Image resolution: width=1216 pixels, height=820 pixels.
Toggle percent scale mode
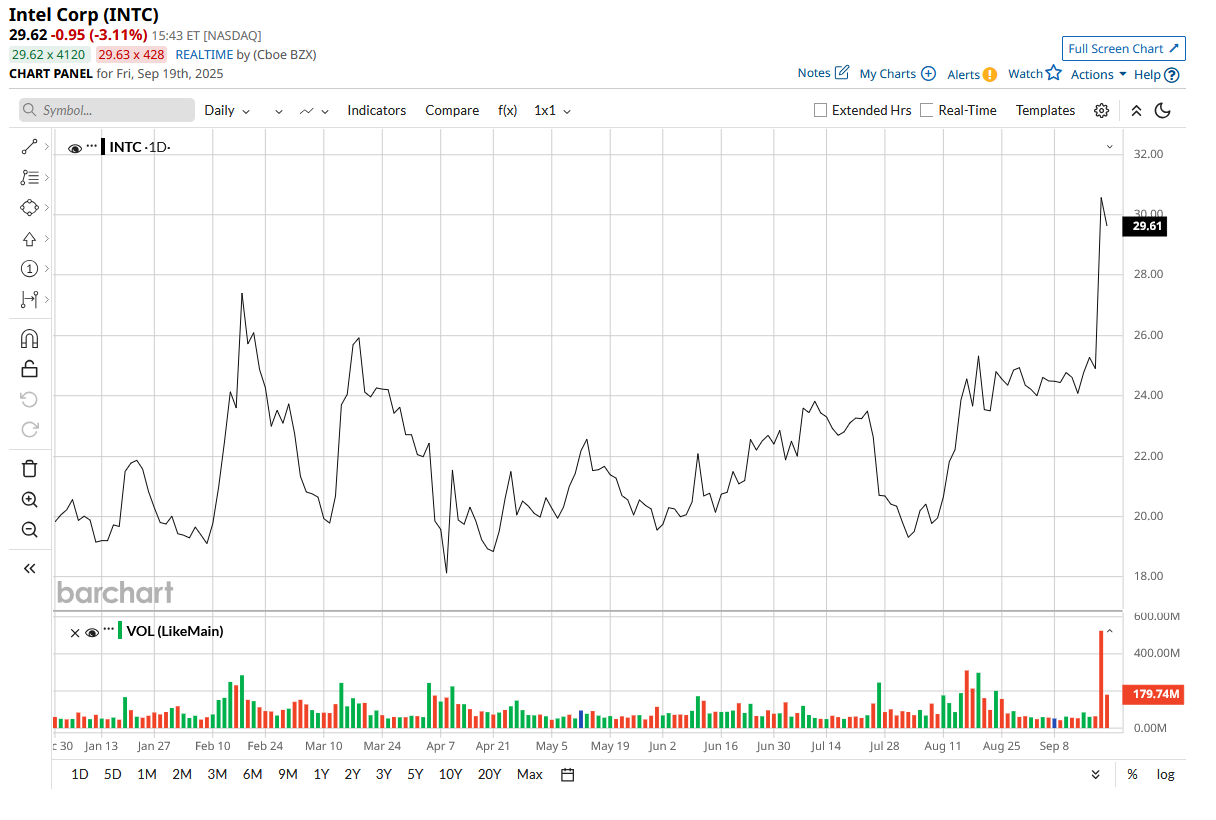tap(1132, 774)
